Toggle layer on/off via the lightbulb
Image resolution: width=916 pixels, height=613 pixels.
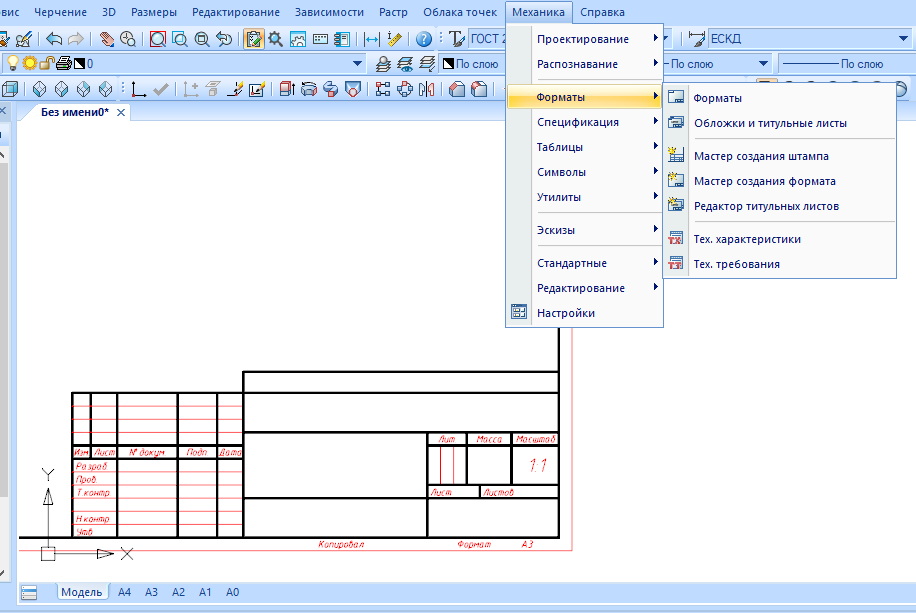point(12,63)
